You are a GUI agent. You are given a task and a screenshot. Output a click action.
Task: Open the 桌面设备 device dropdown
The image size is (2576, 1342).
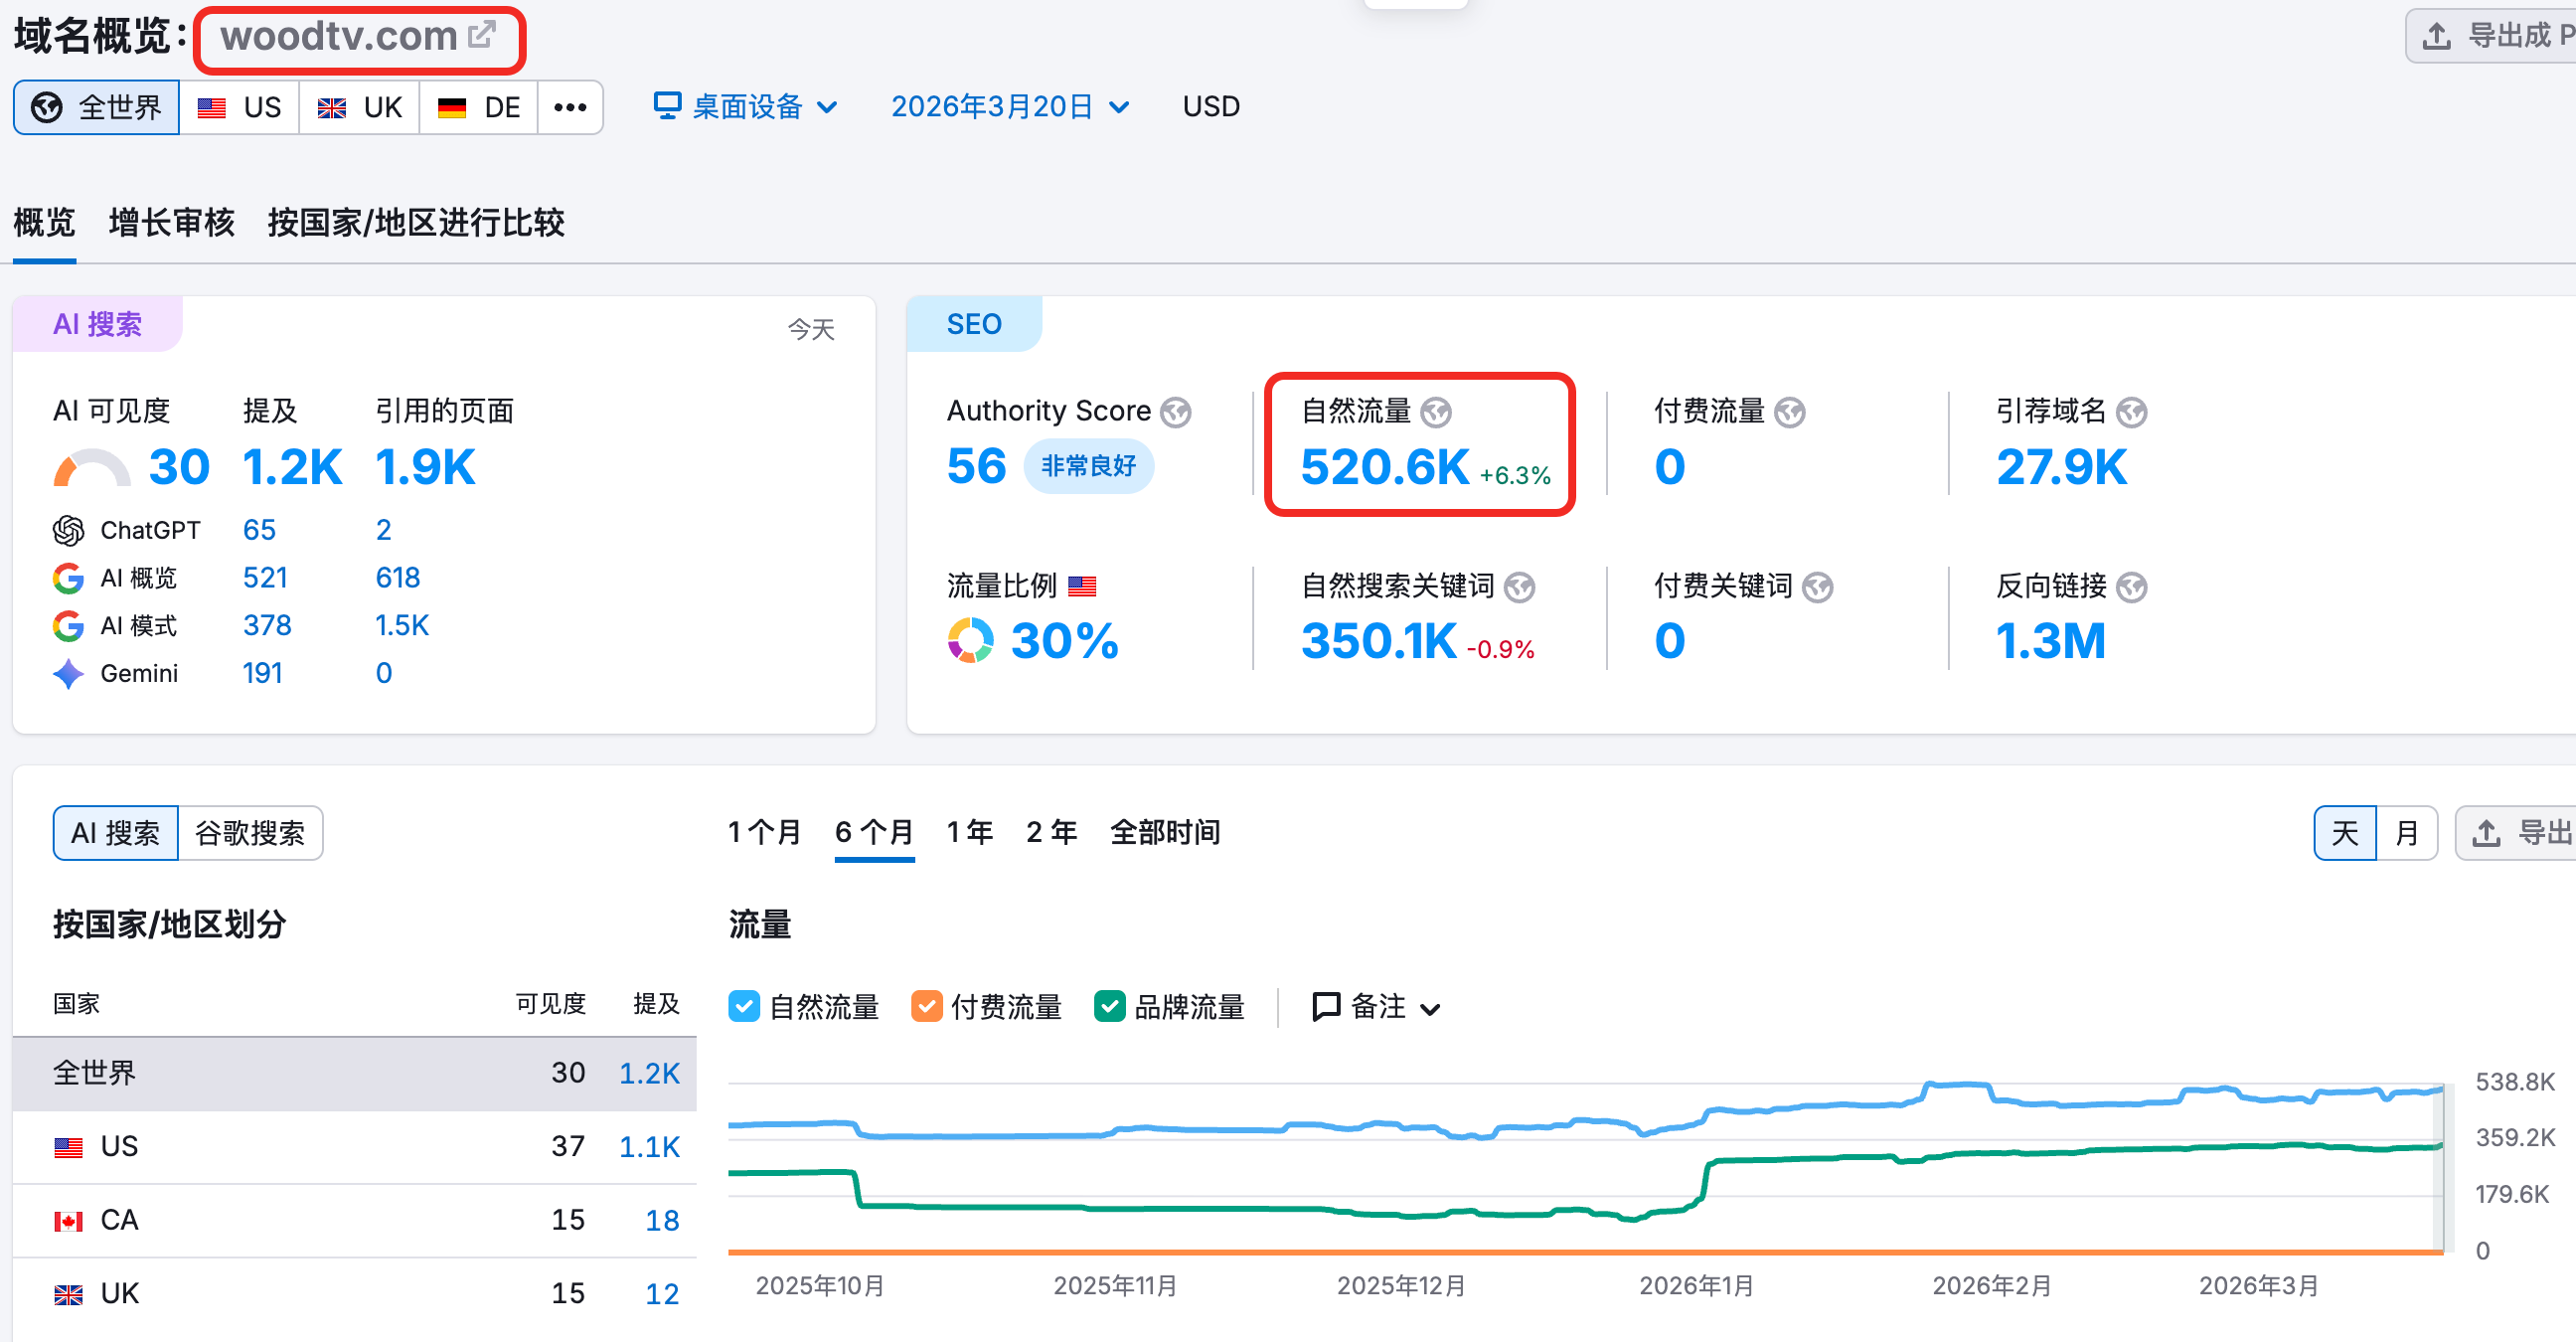[745, 107]
